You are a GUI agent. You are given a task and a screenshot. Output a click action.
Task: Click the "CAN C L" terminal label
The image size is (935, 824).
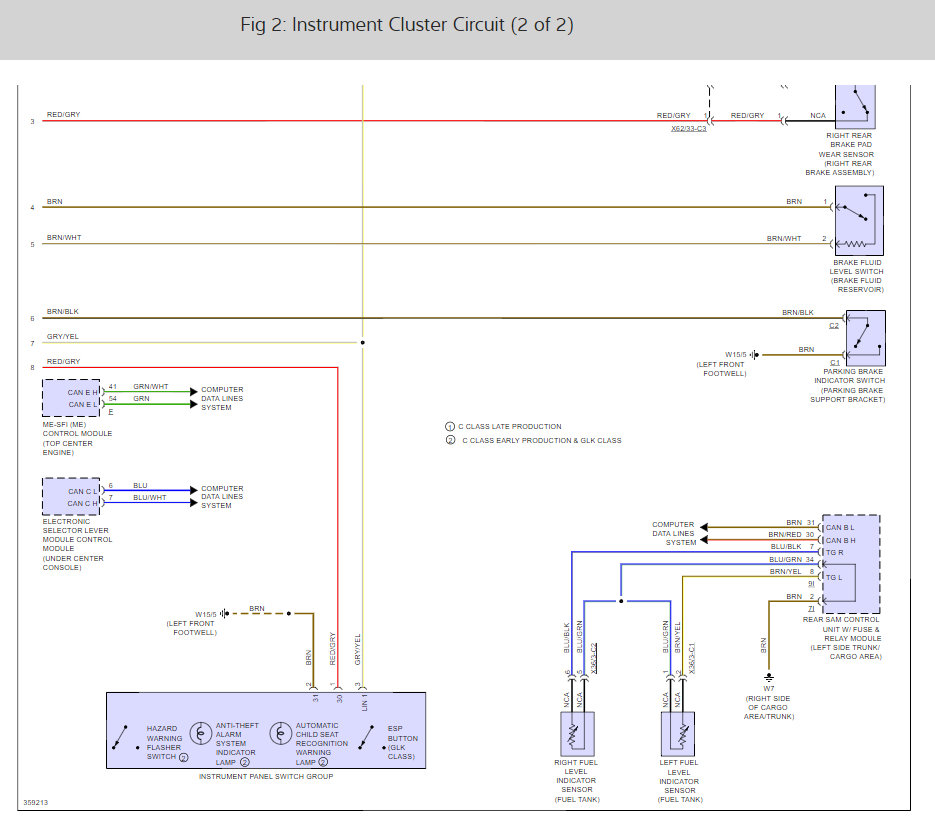(82, 492)
